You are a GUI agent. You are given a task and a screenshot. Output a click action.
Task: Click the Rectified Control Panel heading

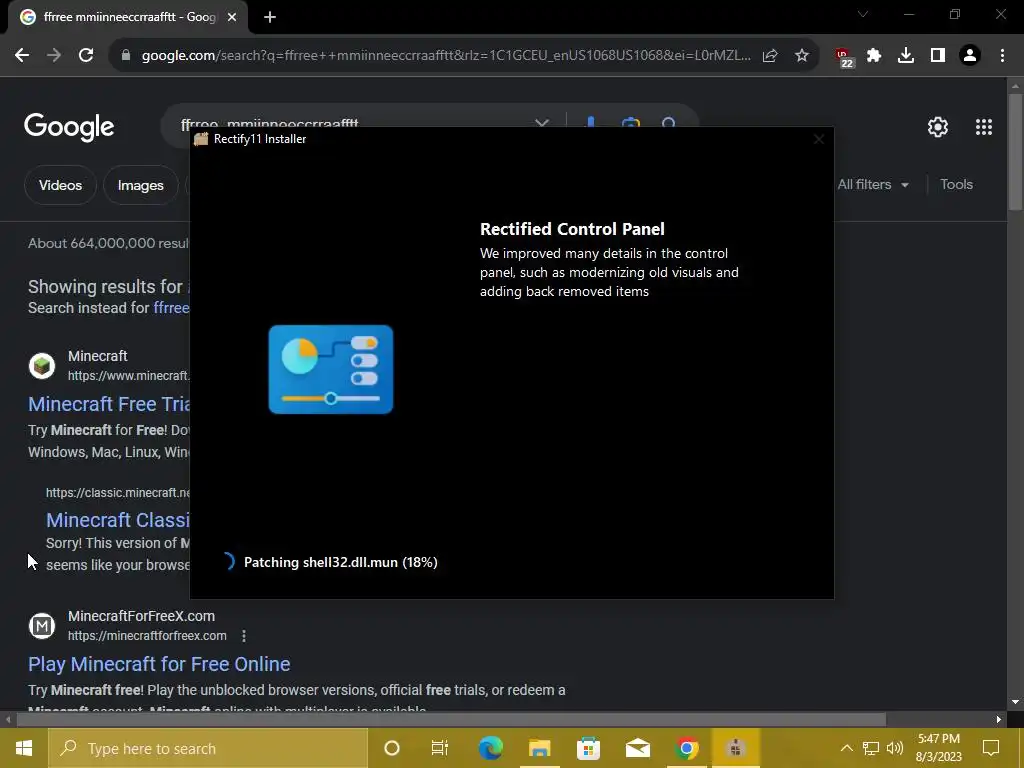[572, 229]
